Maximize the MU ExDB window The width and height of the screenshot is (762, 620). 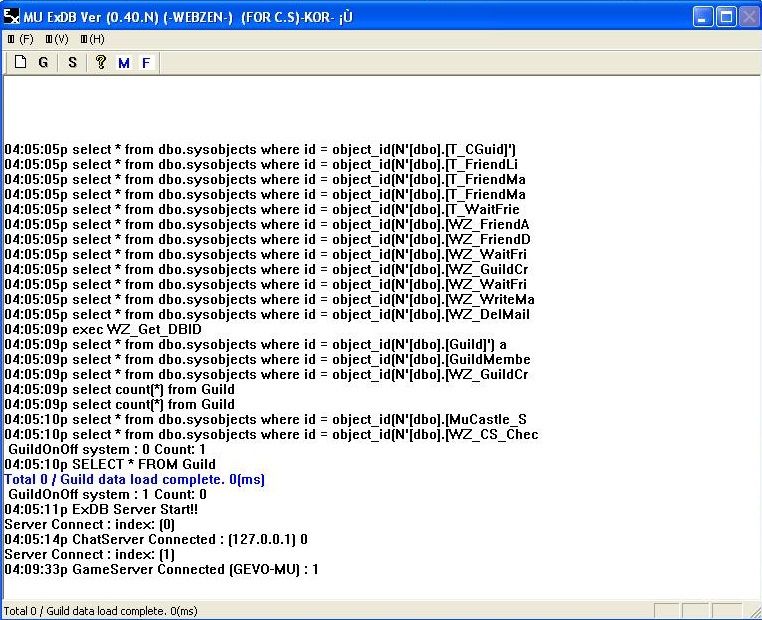pyautogui.click(x=727, y=17)
